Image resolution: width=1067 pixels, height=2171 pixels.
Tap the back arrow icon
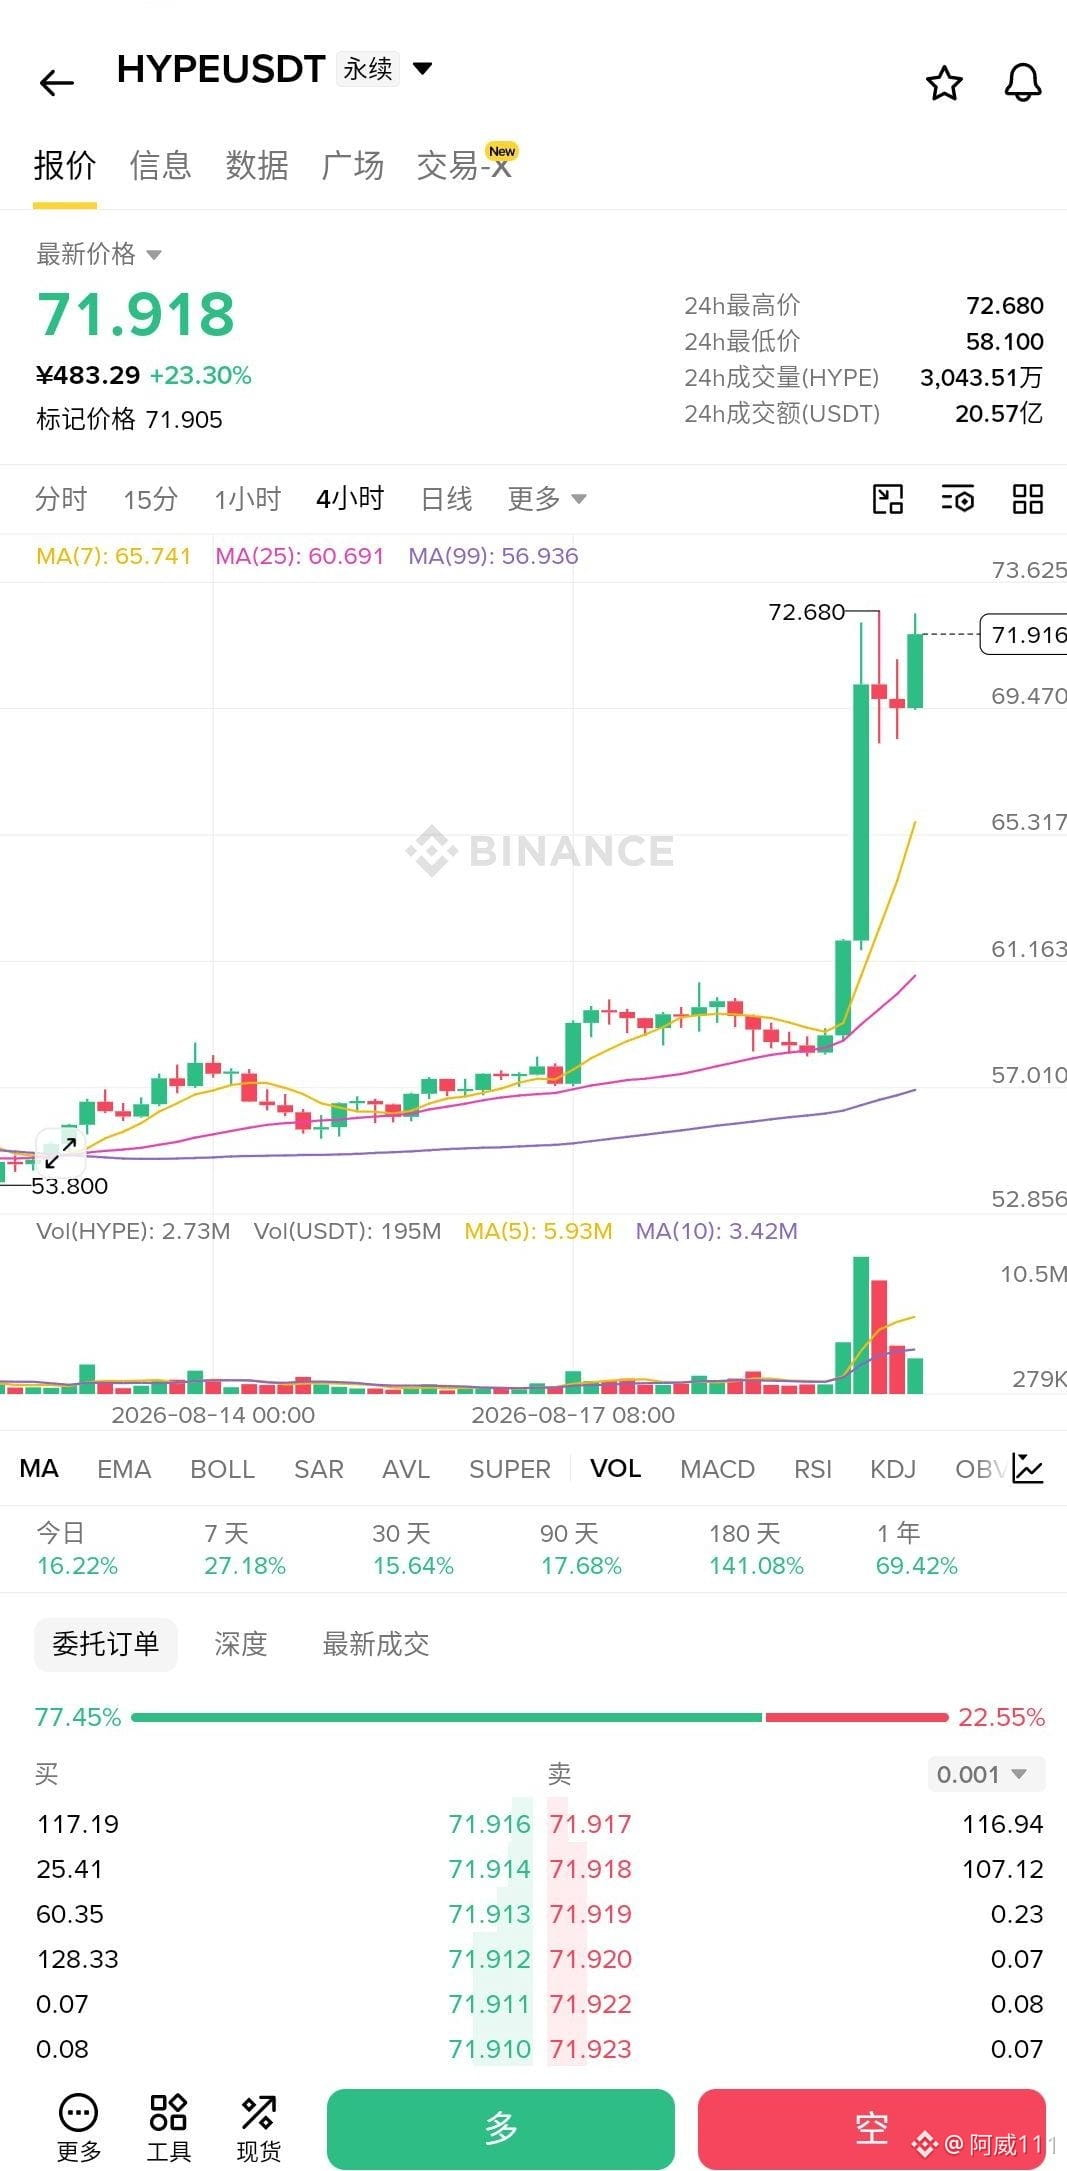57,82
